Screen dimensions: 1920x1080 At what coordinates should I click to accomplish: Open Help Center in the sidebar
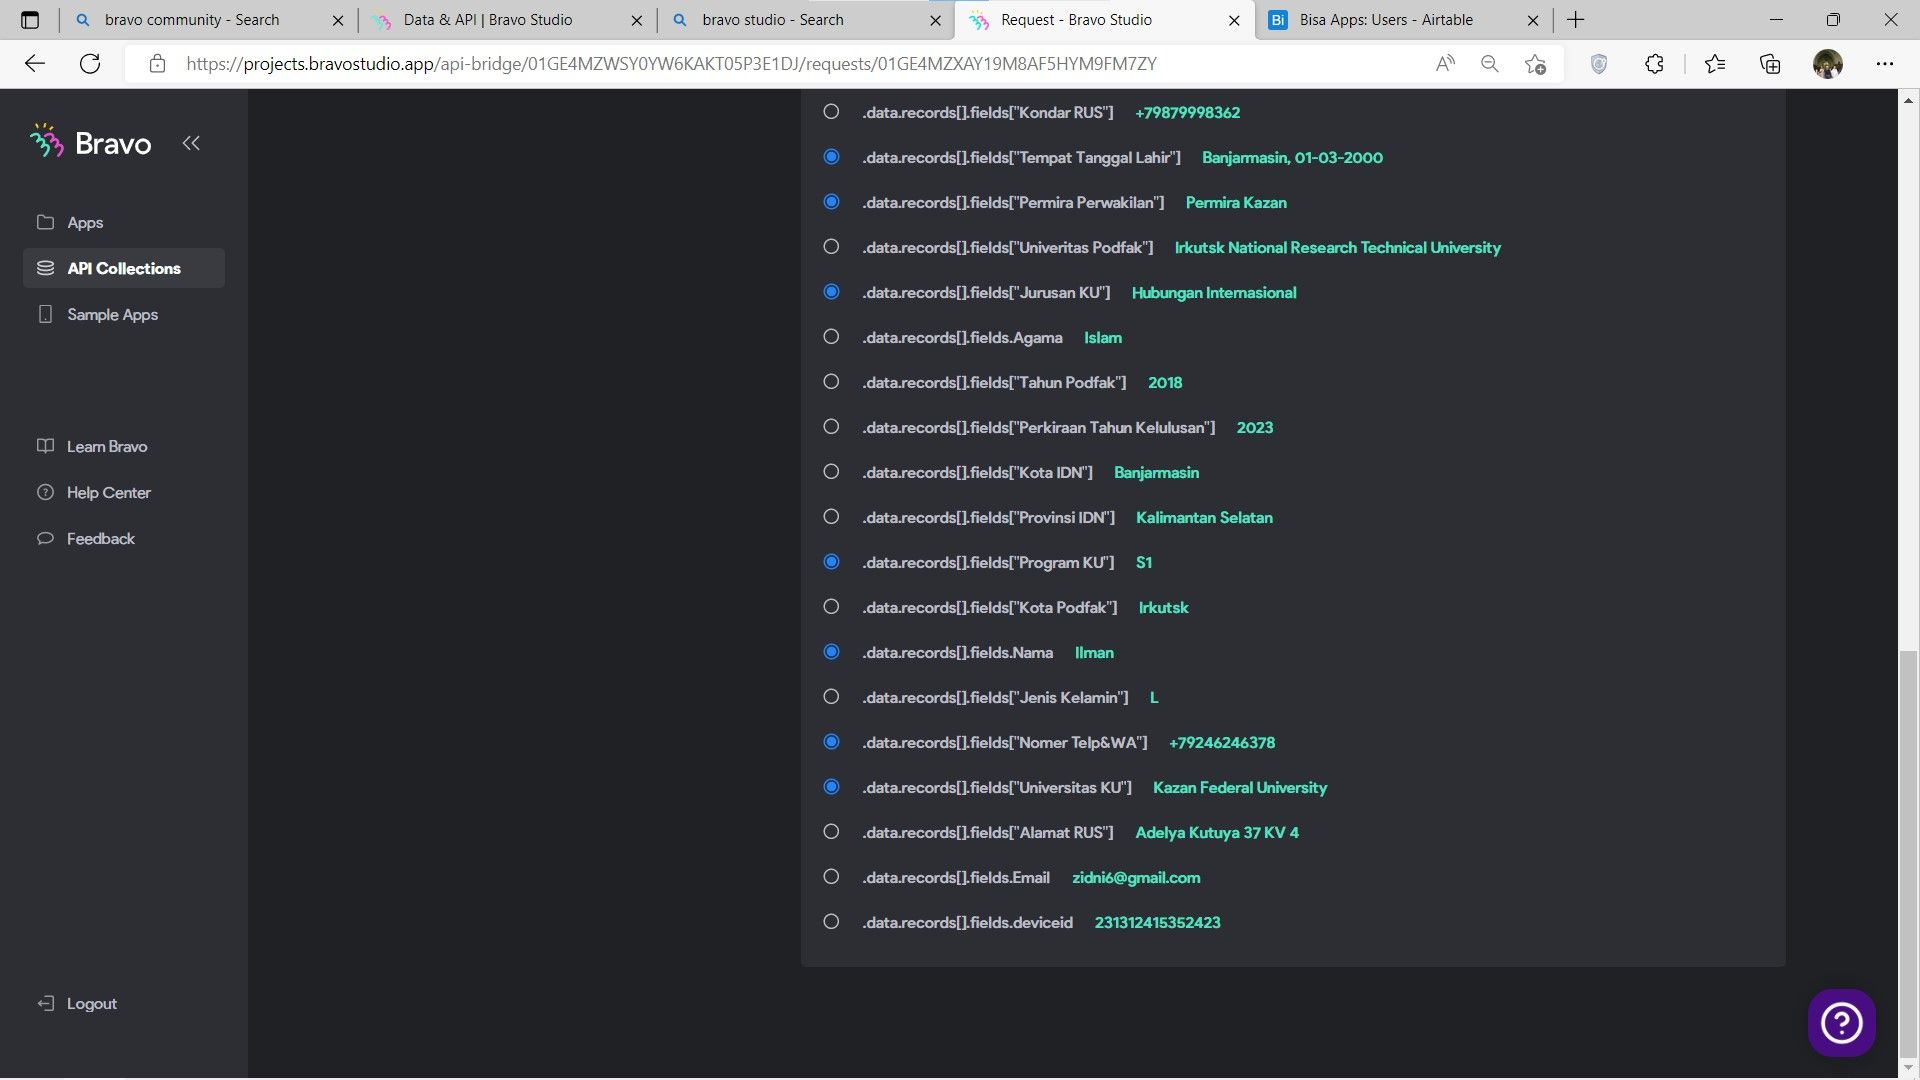(x=124, y=492)
